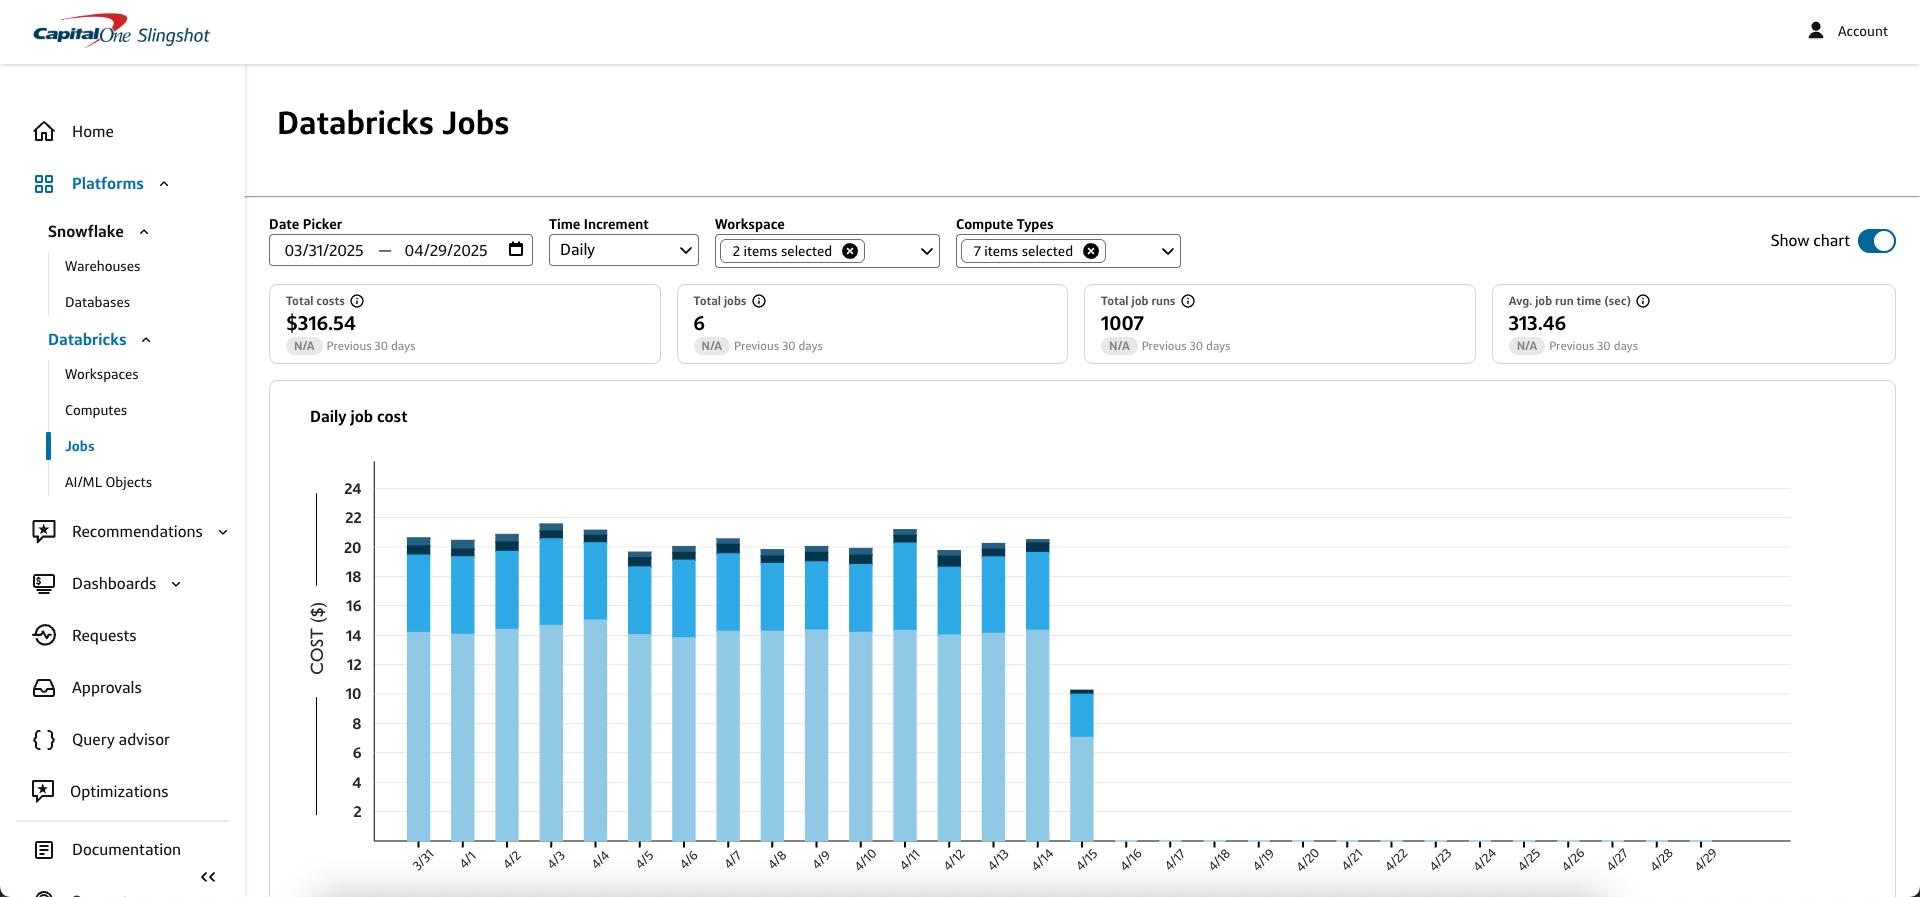Click the Databricks Jobs page heading

pos(393,123)
